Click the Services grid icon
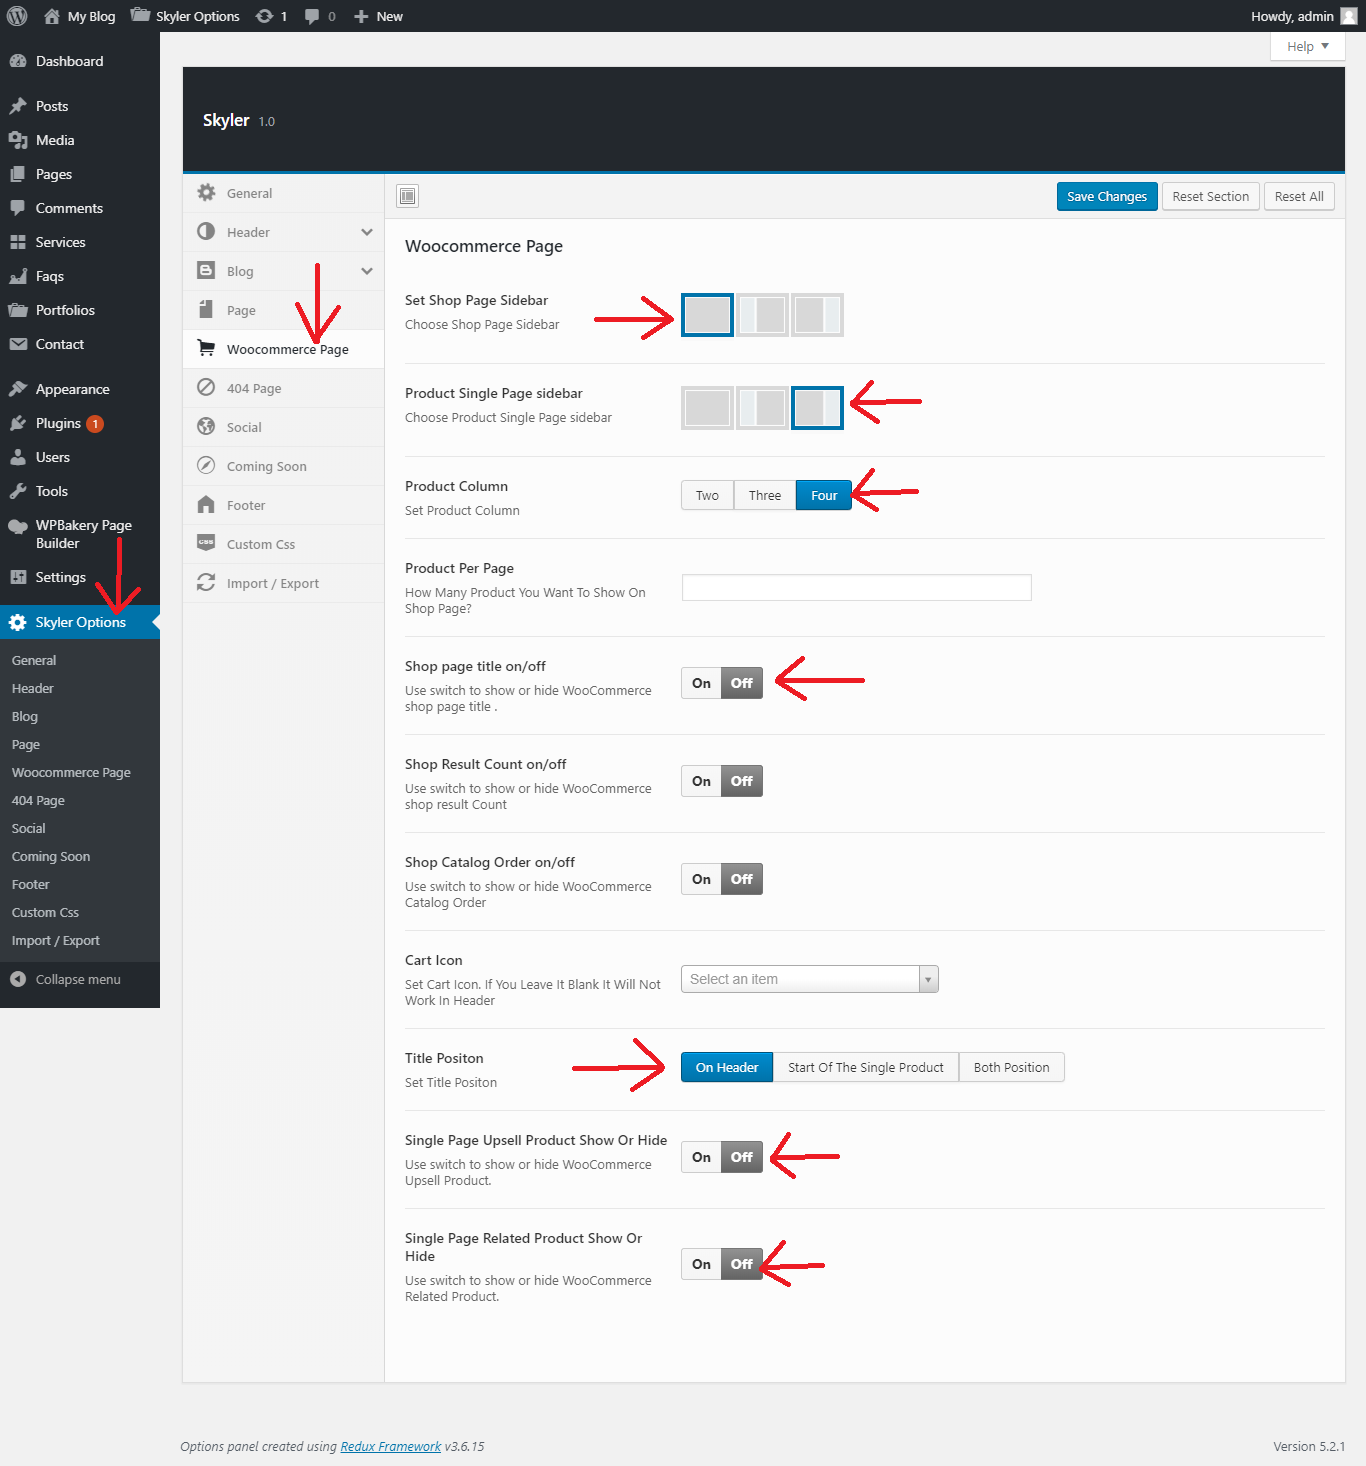1366x1466 pixels. [17, 242]
